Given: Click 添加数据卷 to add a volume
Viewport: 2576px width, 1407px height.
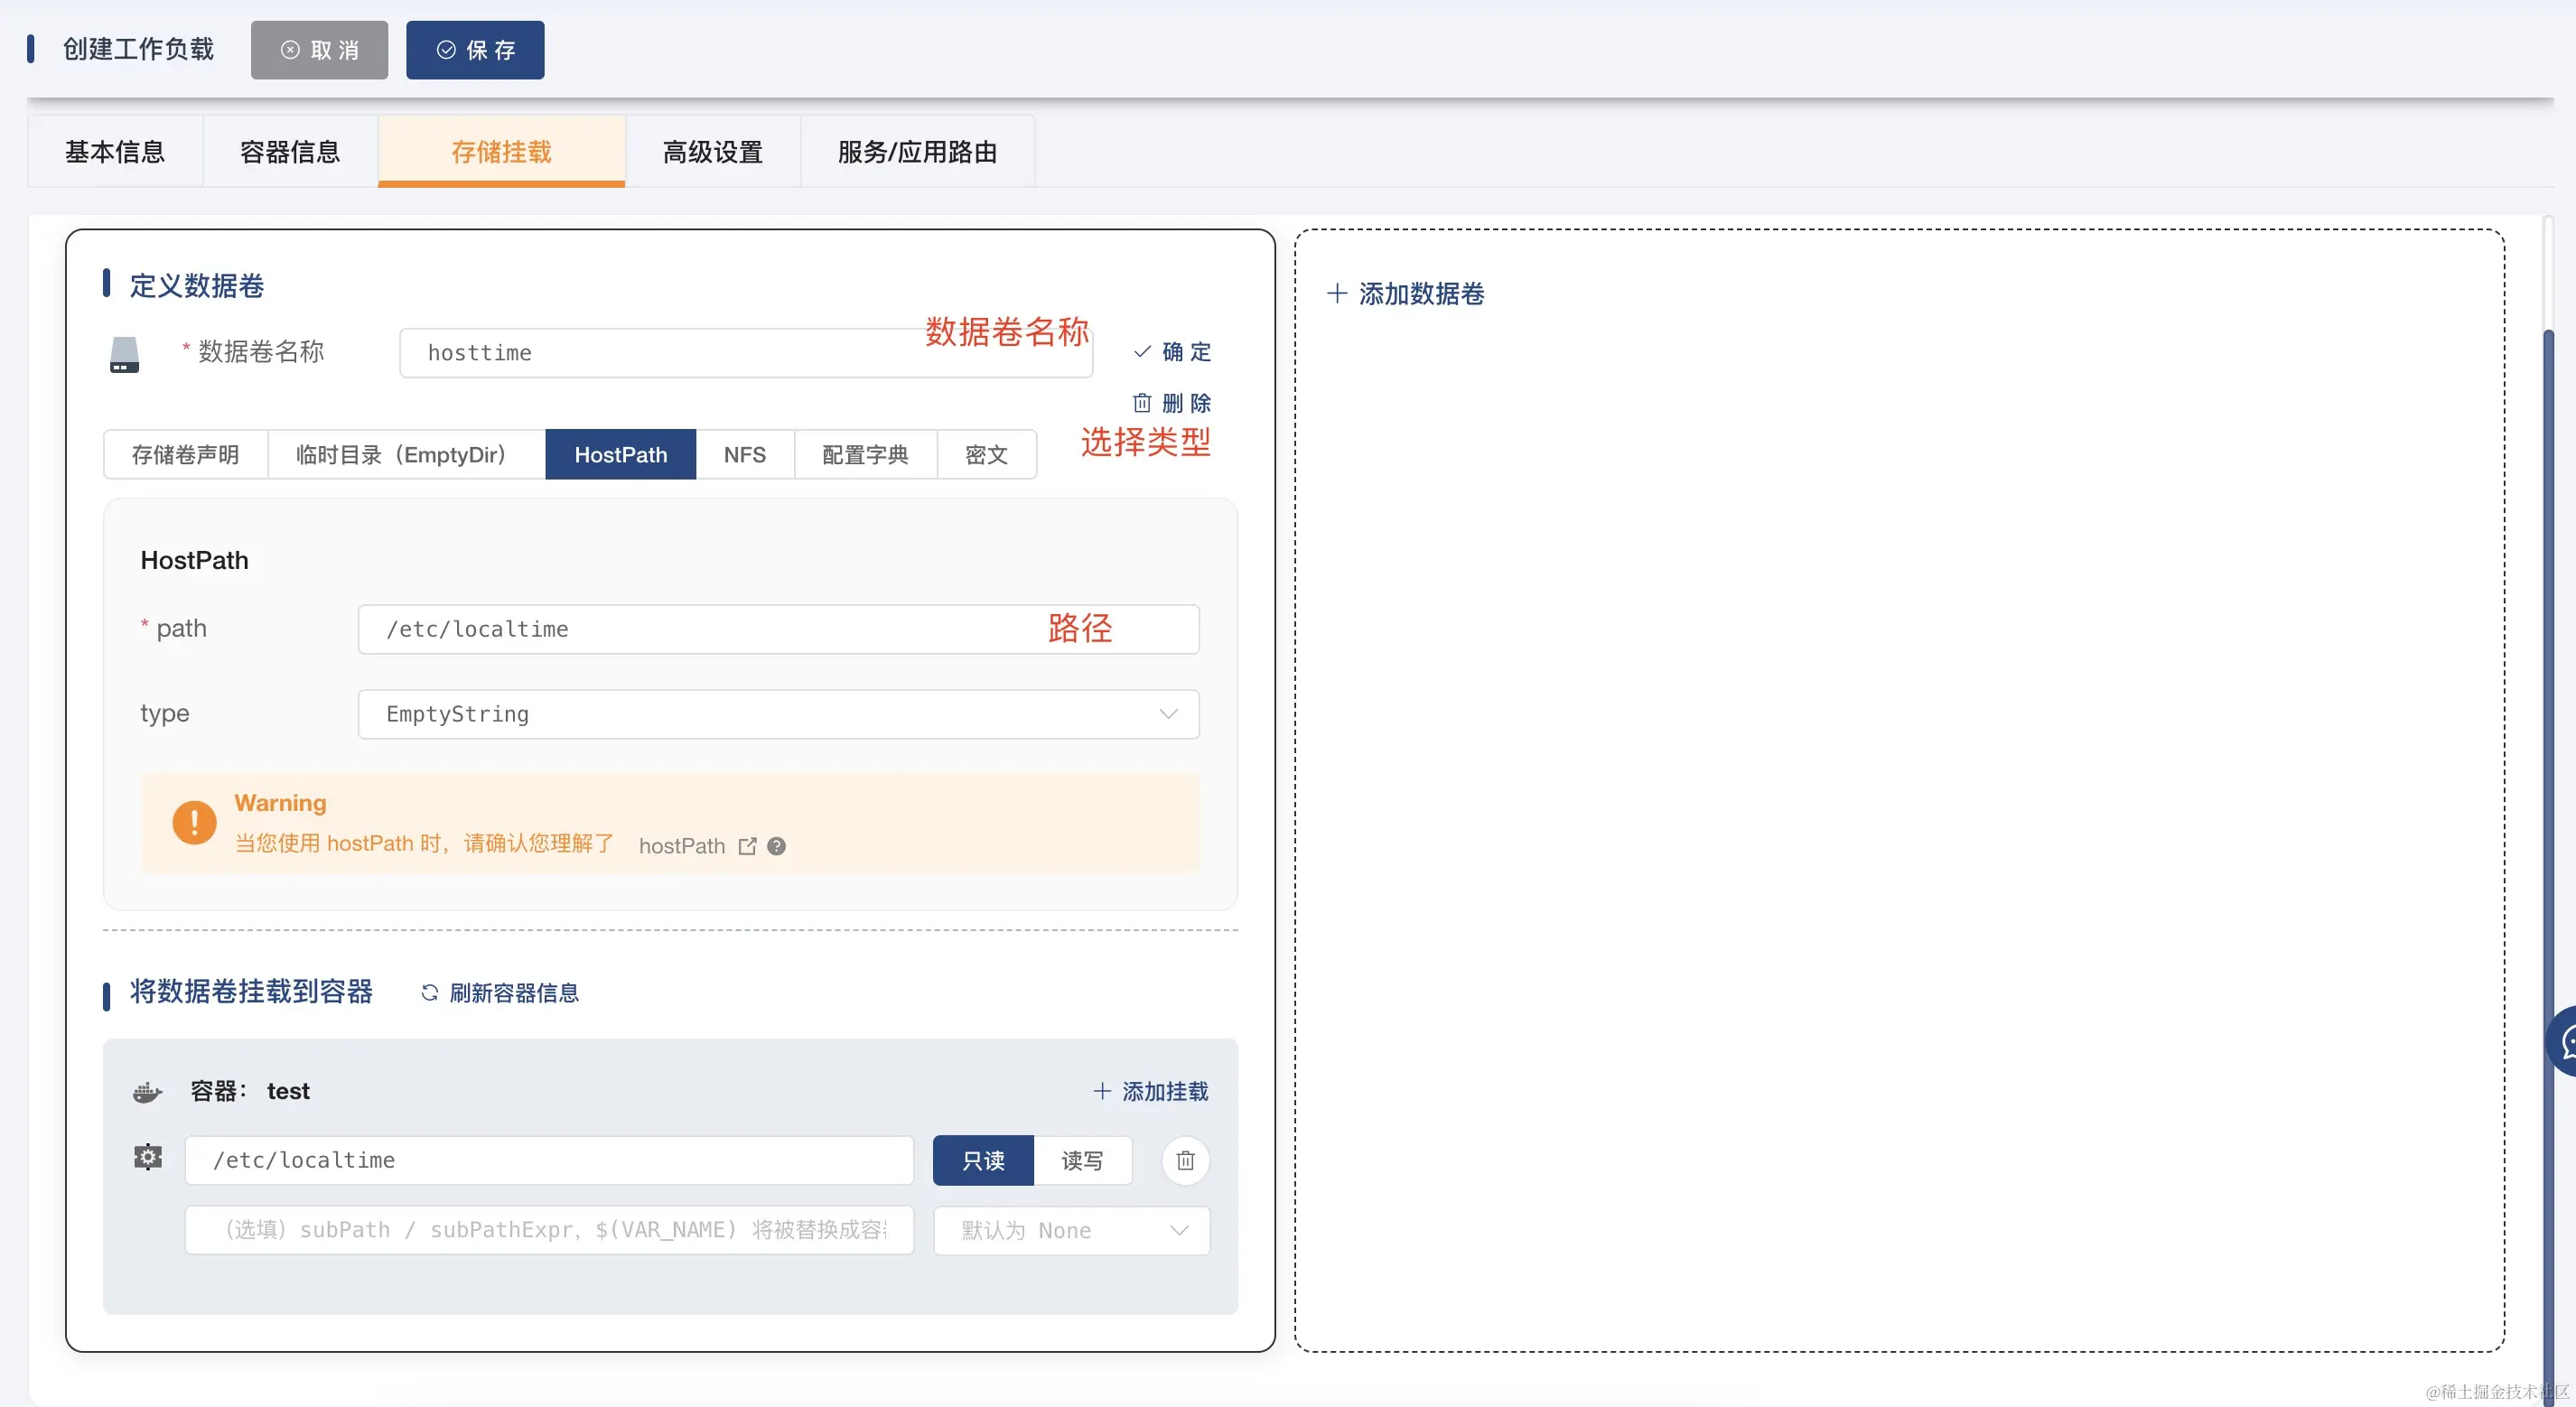Looking at the screenshot, I should (1404, 293).
